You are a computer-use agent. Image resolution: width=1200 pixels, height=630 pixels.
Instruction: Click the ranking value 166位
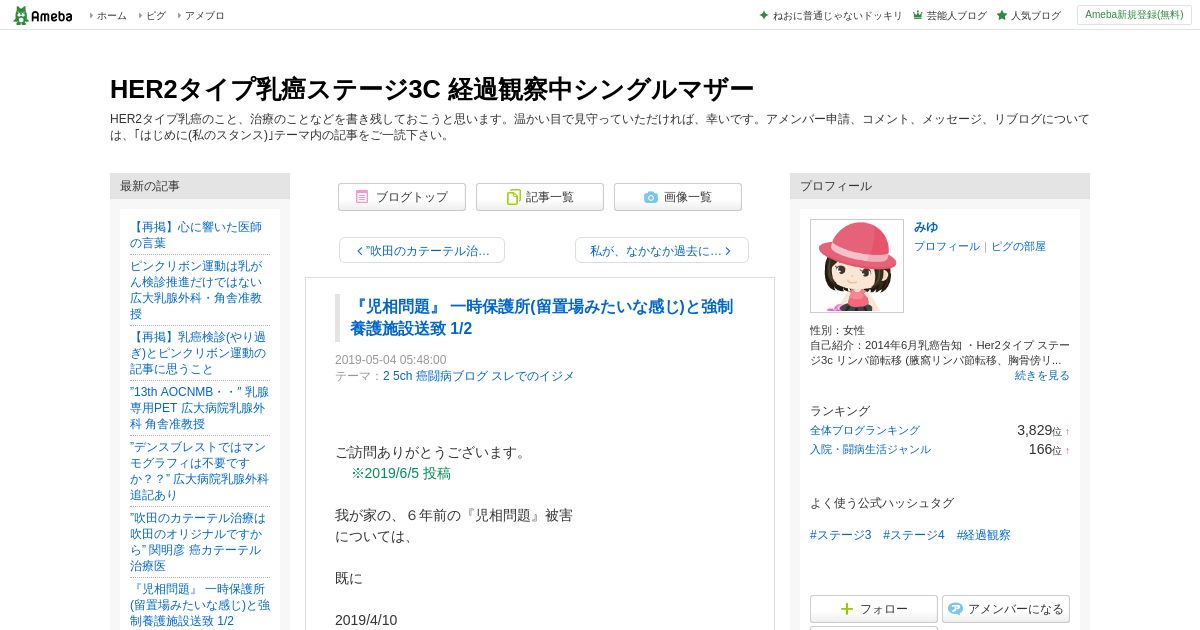click(1046, 449)
